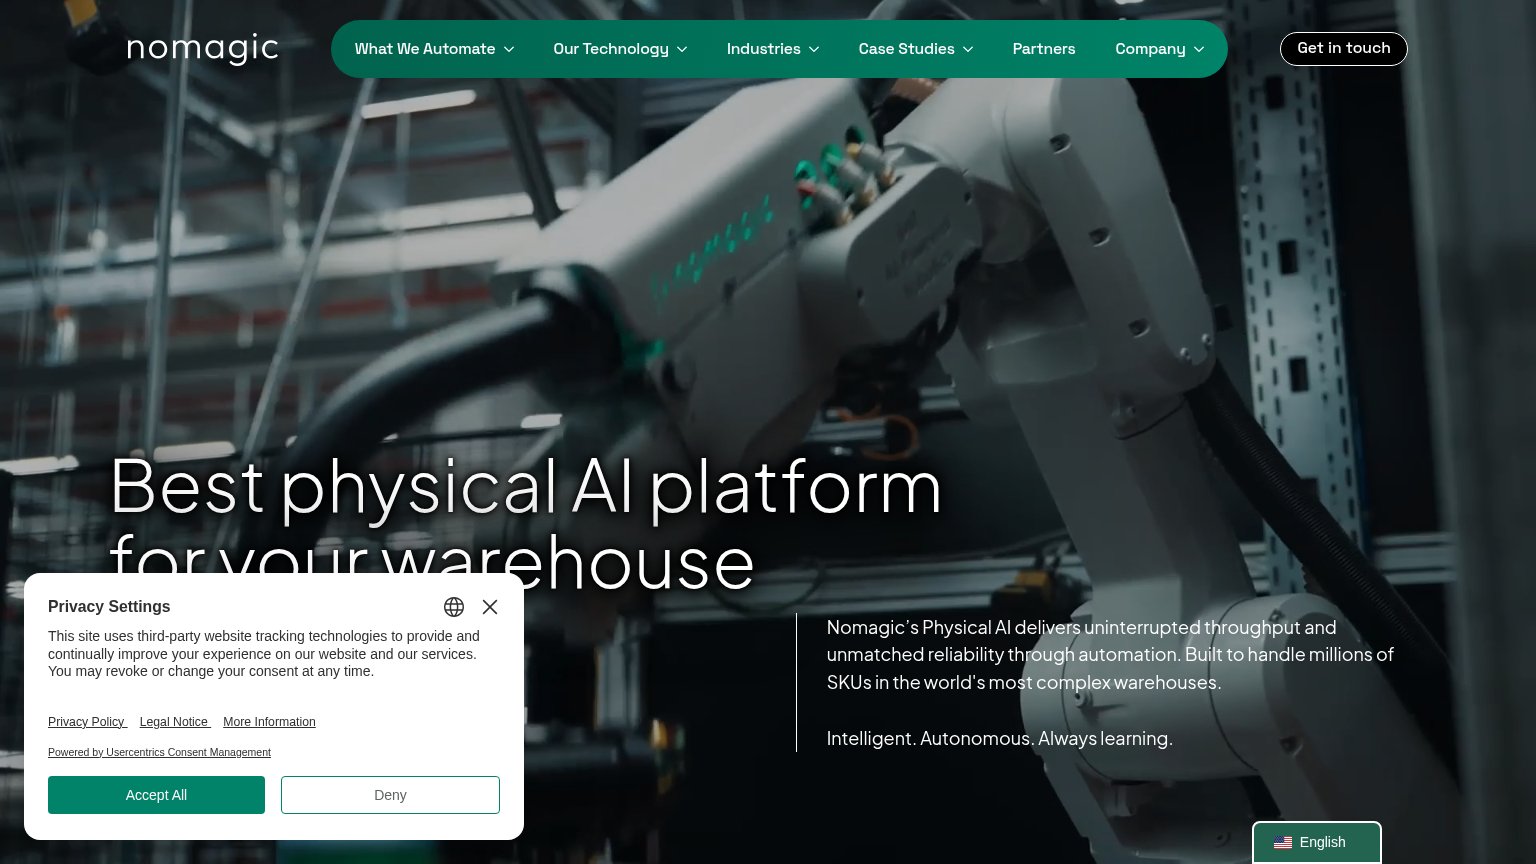Viewport: 1536px width, 864px height.
Task: Open the Case Studies dropdown
Action: coord(915,49)
